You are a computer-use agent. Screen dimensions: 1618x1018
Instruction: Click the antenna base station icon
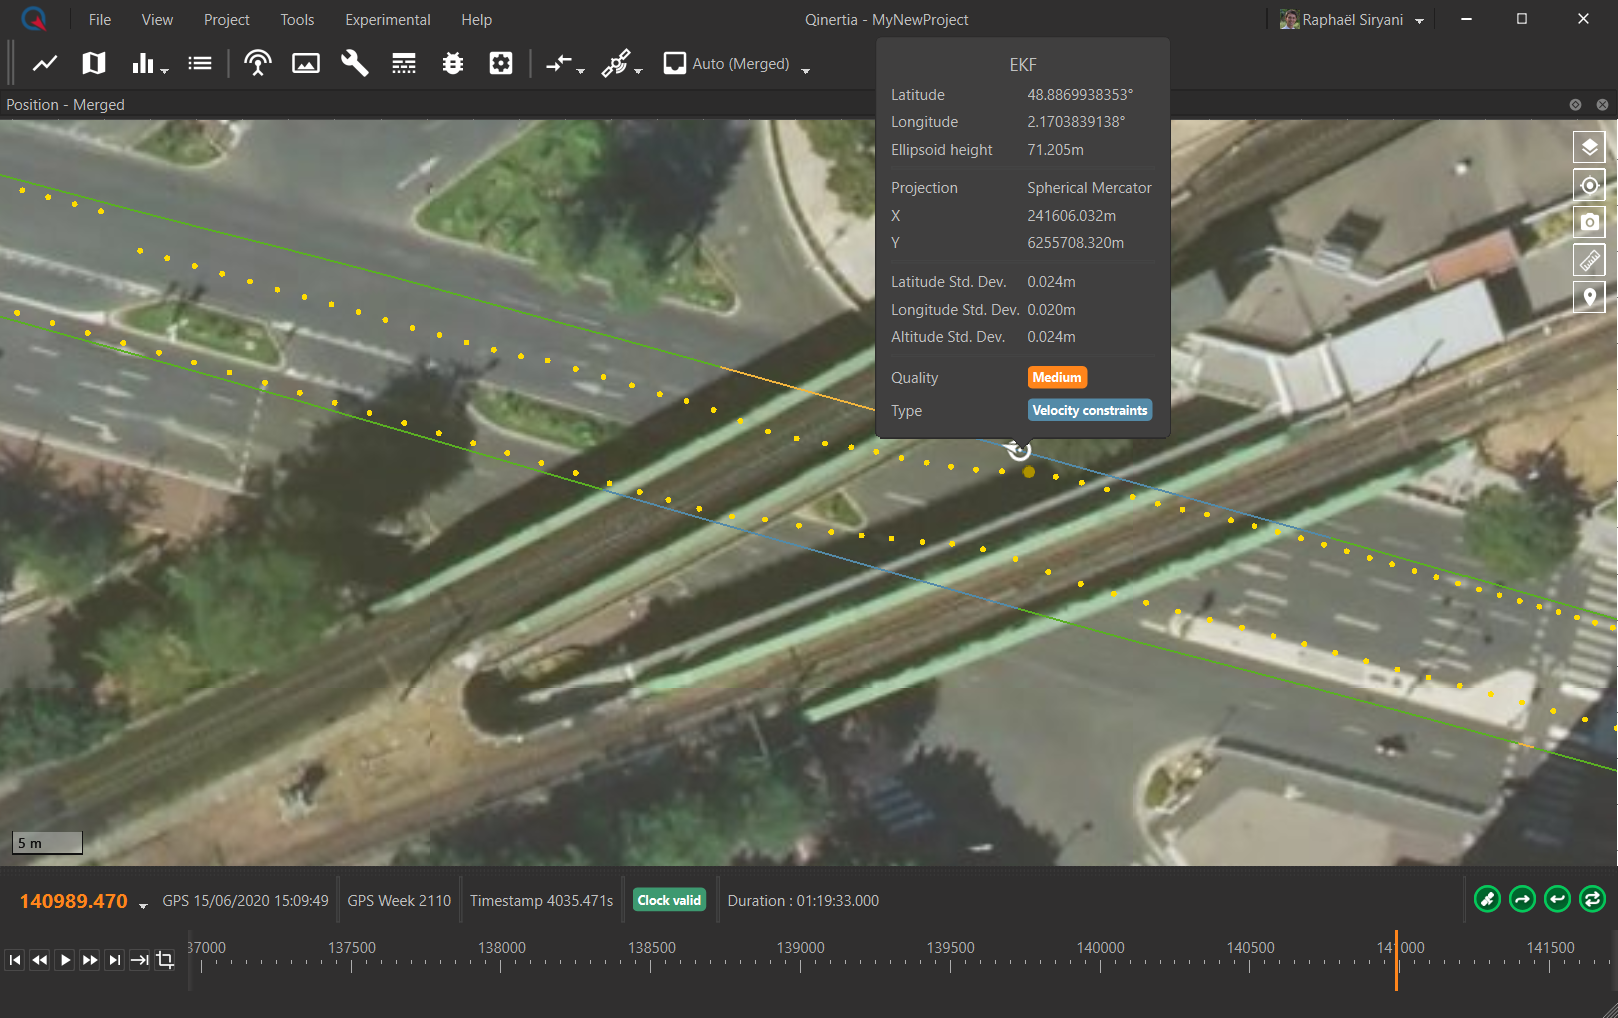[x=258, y=64]
